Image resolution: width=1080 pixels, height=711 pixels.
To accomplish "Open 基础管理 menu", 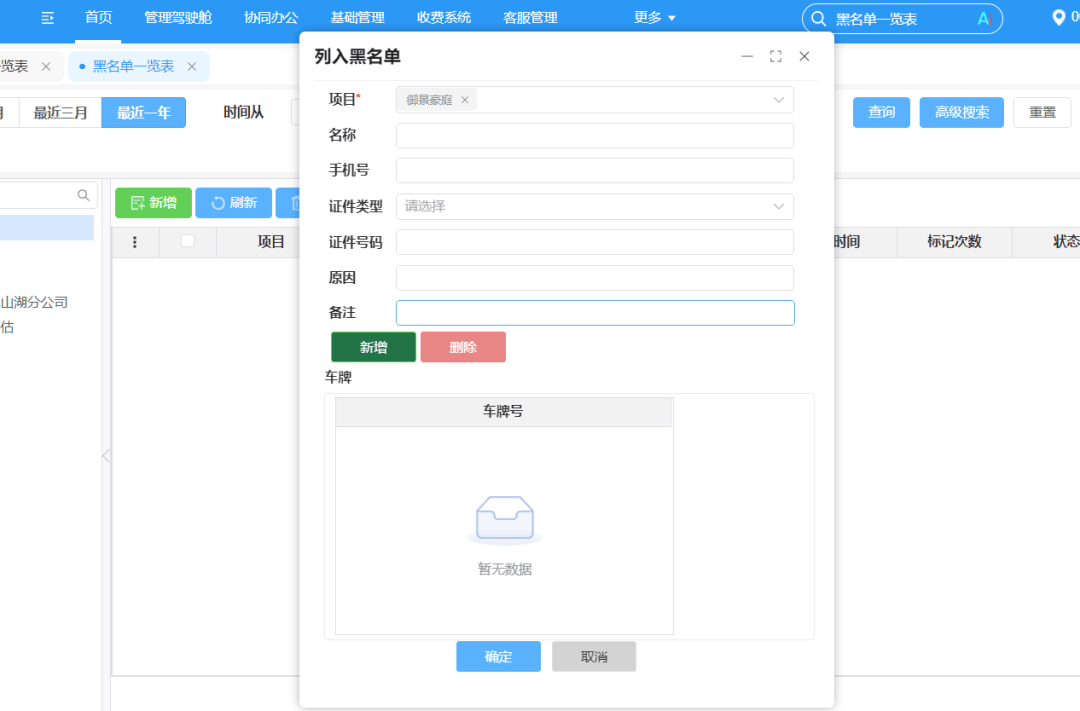I will coord(357,18).
